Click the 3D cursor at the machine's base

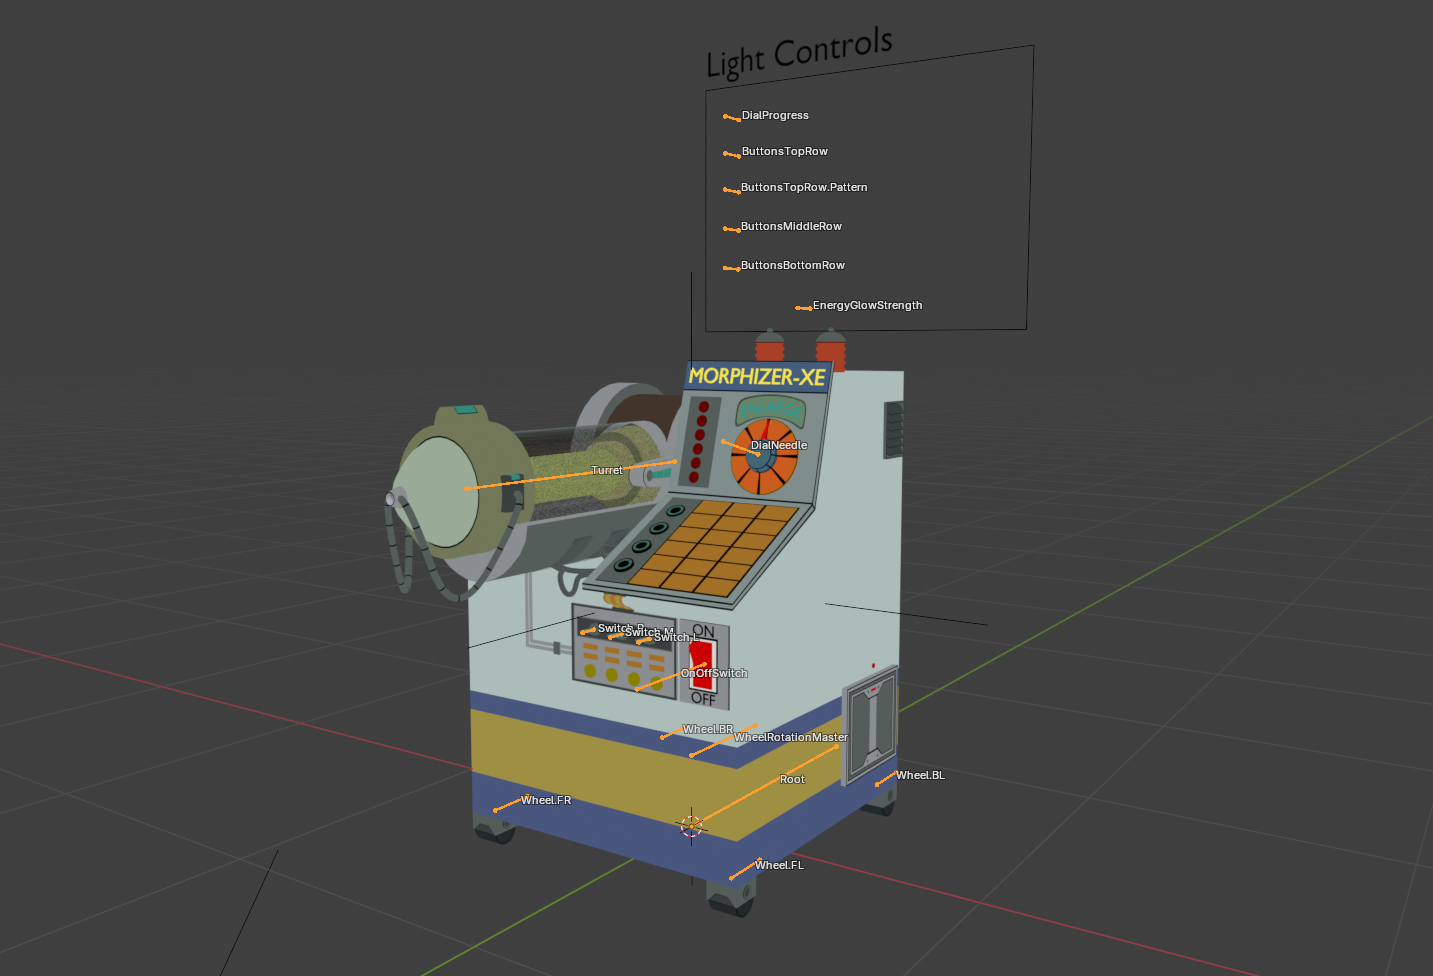click(x=692, y=826)
